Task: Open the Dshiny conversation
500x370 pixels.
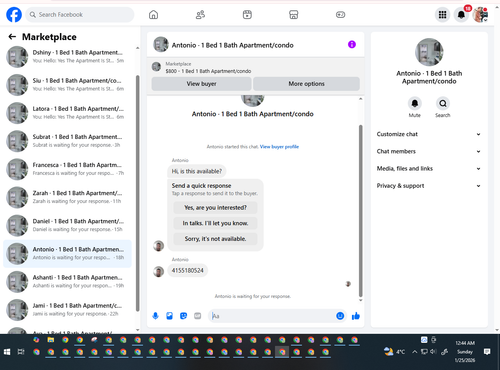Action: pyautogui.click(x=68, y=57)
